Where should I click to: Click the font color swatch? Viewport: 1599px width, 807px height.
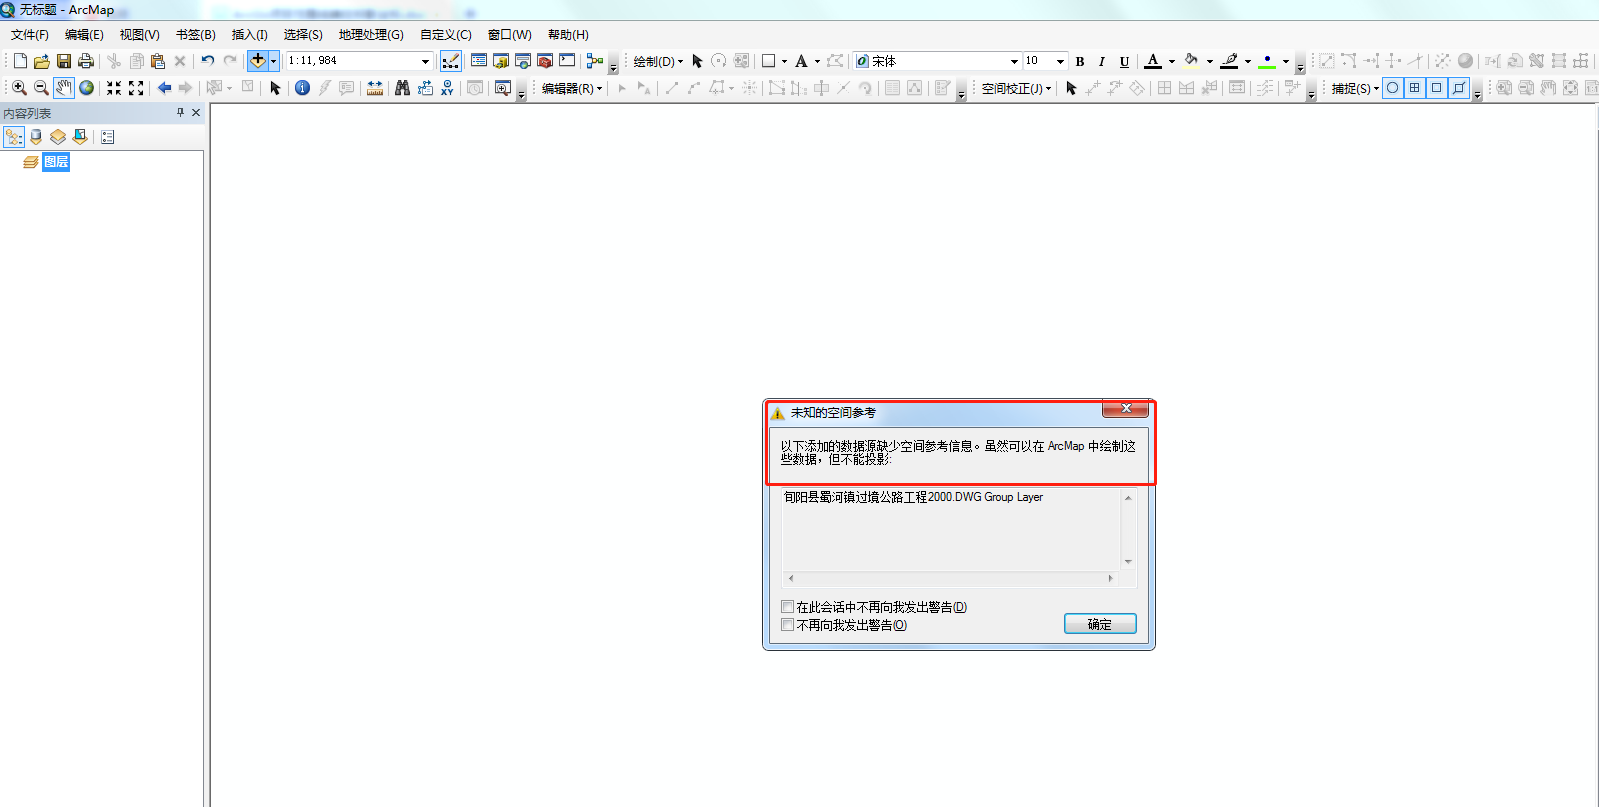pos(1153,61)
